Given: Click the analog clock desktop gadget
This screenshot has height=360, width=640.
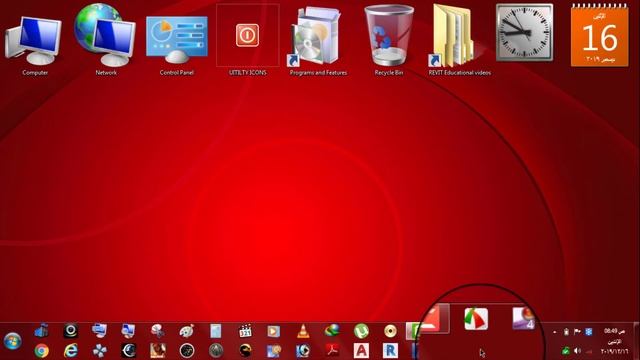Looking at the screenshot, I should 524,33.
